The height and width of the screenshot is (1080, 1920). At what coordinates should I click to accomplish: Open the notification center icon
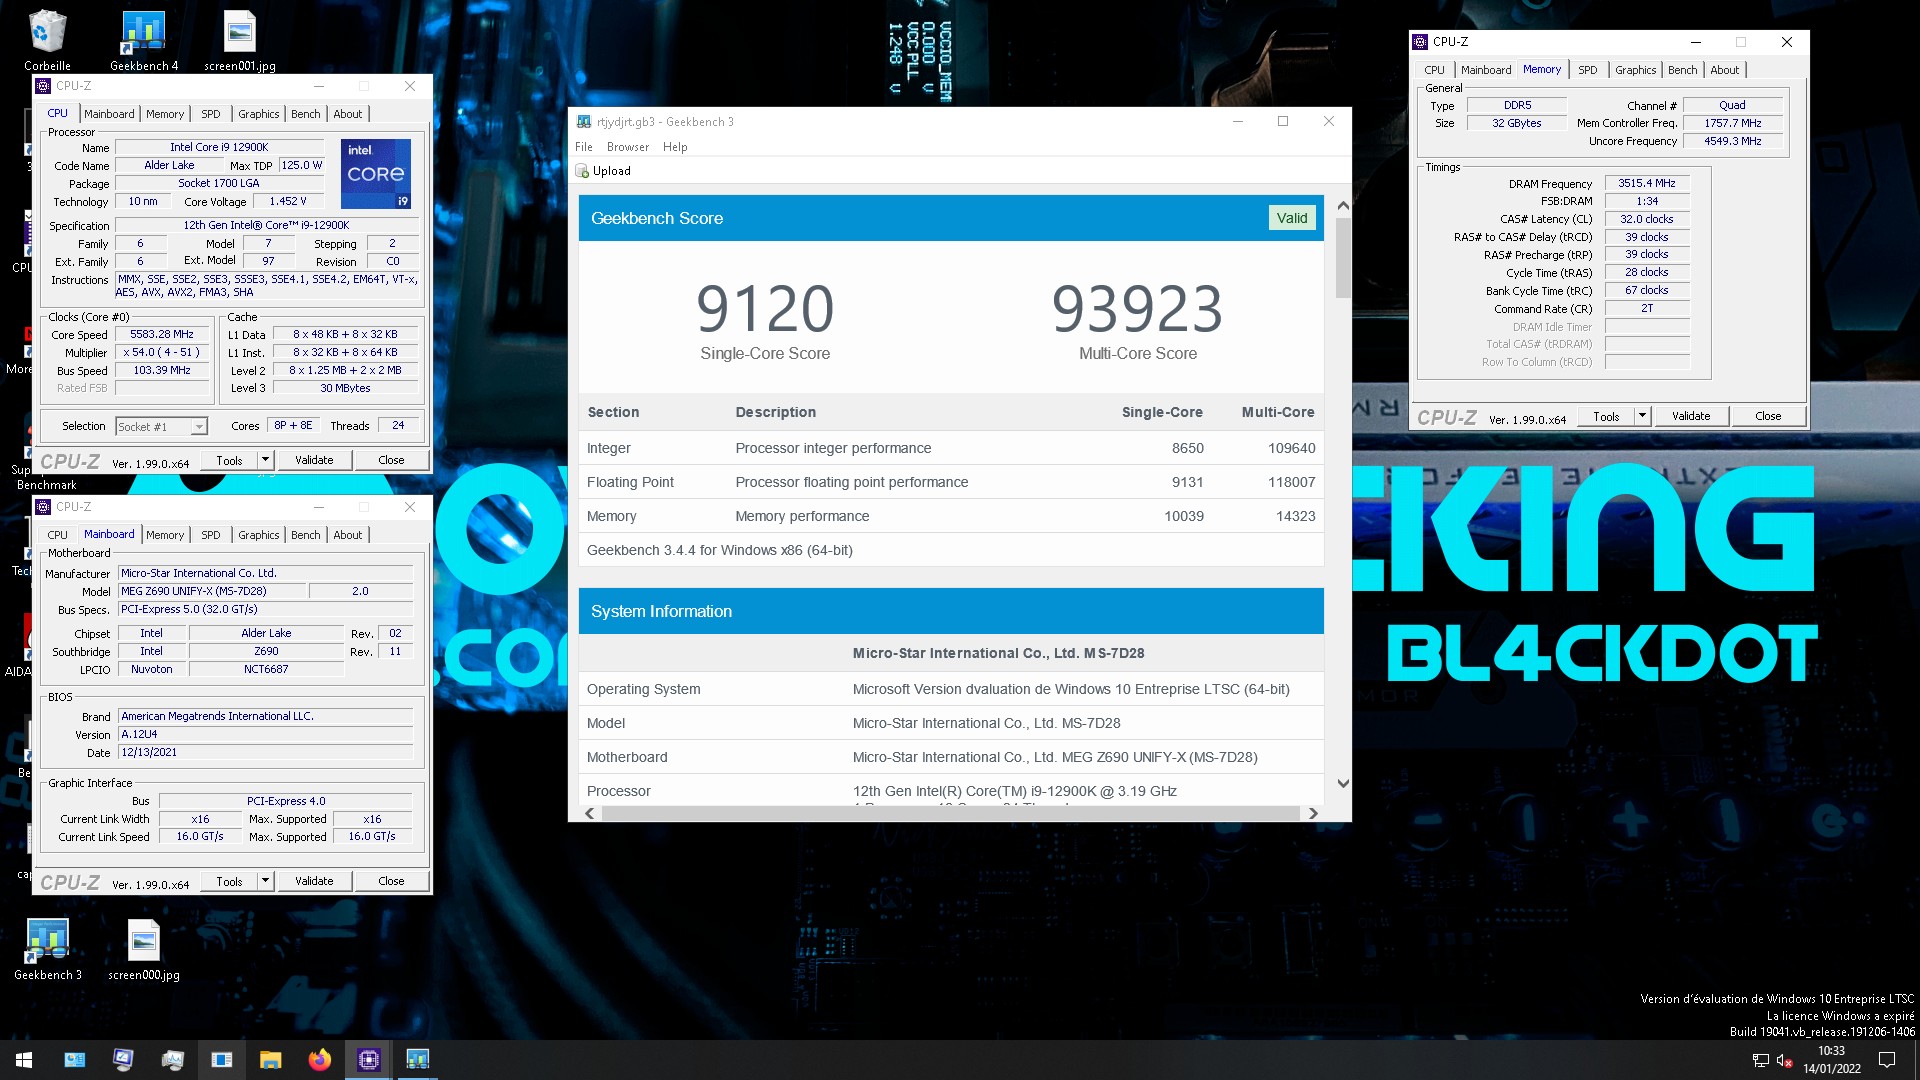[1887, 1060]
